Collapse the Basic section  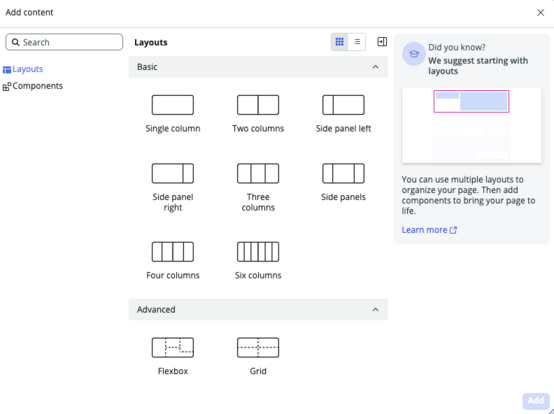coord(376,67)
